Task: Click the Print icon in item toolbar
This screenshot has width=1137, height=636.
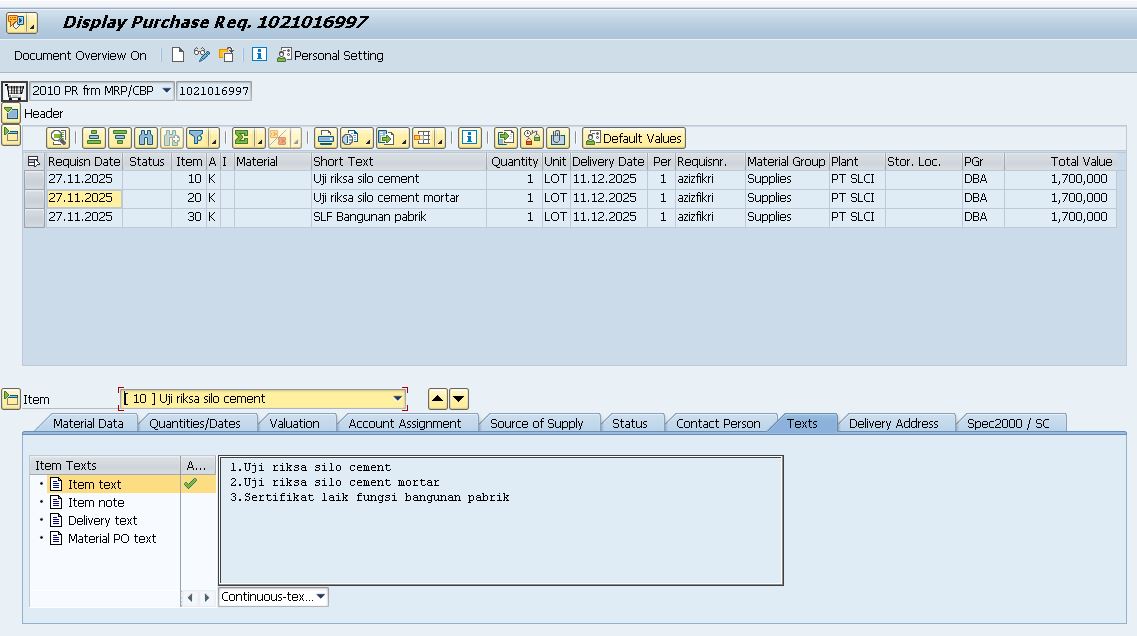Action: (325, 138)
